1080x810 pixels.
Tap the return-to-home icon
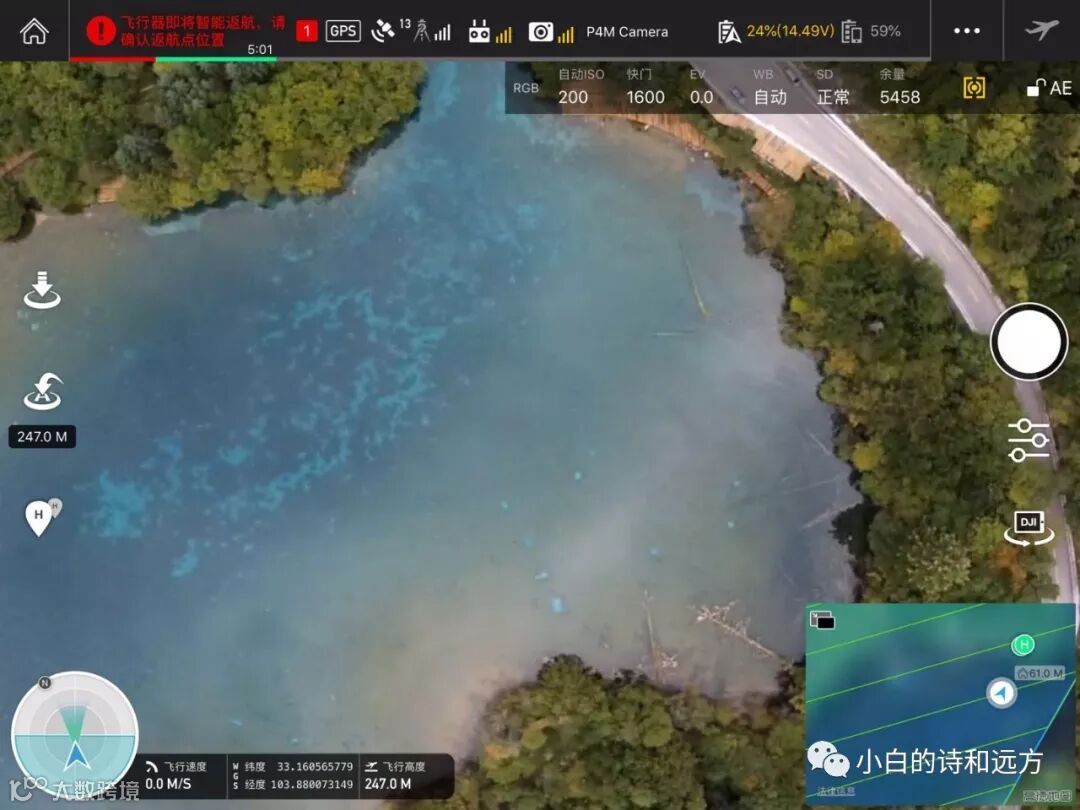click(x=43, y=392)
